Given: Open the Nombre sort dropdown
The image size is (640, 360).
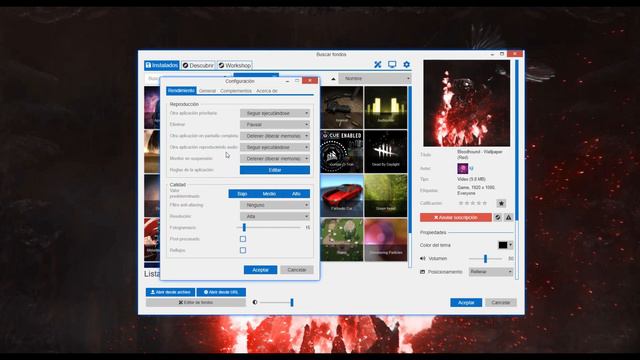Looking at the screenshot, I should pyautogui.click(x=374, y=78).
